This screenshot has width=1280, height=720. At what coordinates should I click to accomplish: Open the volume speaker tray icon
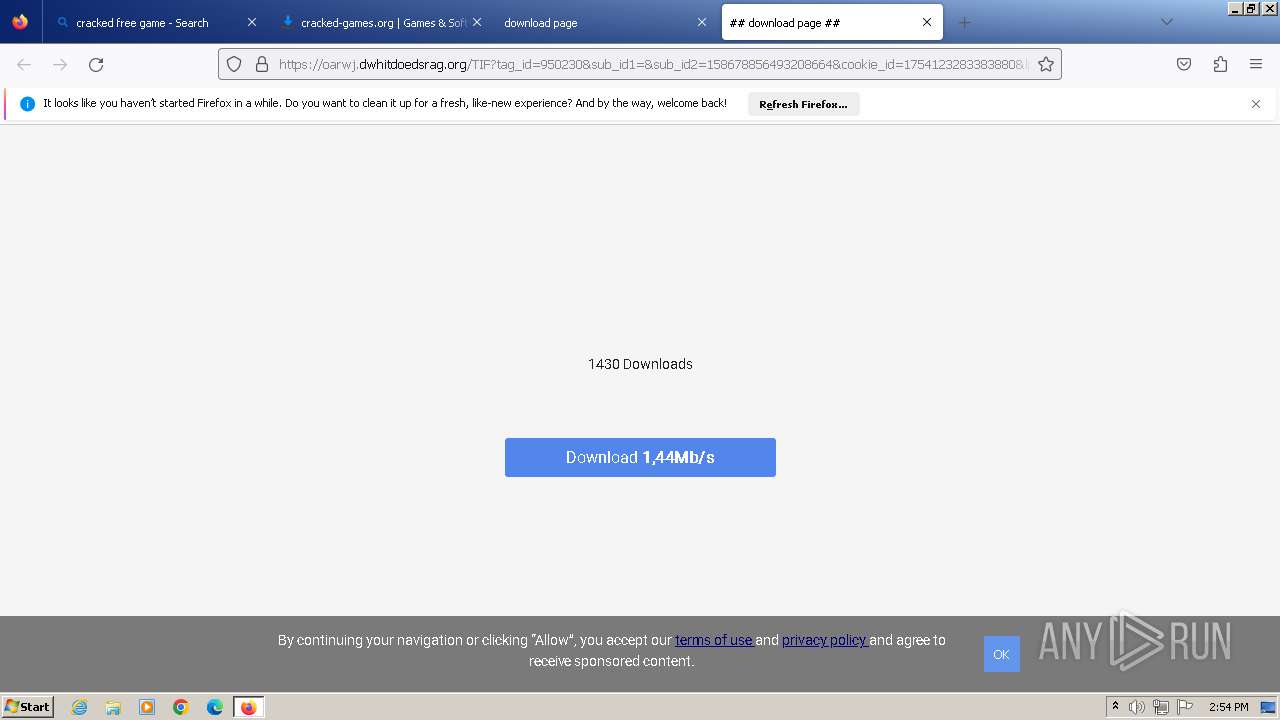click(1137, 707)
